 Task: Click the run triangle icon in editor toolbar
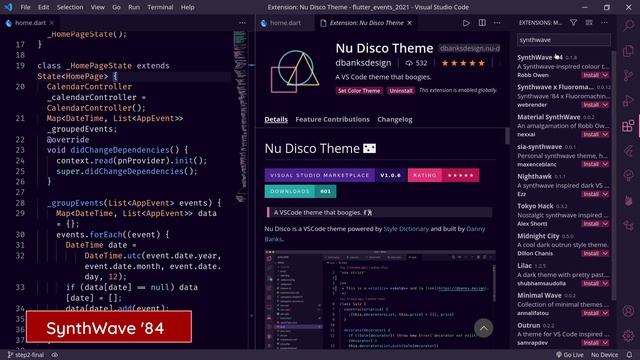(466, 23)
